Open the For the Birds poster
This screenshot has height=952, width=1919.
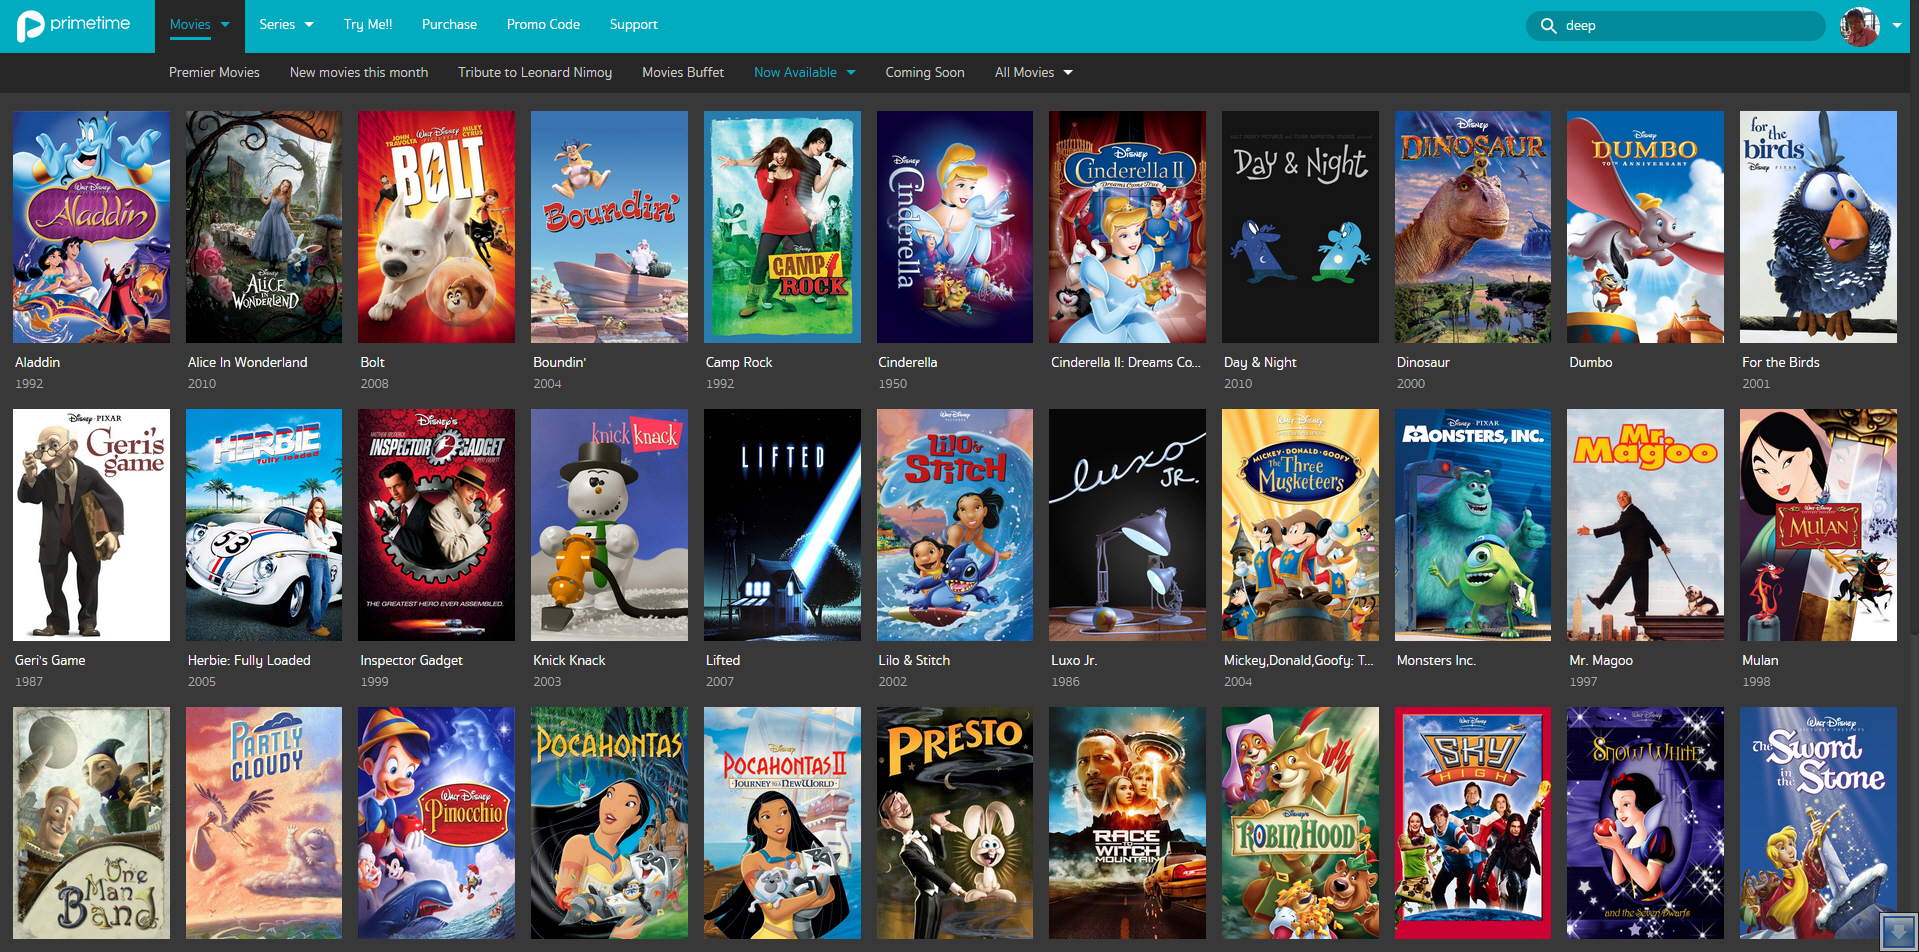(x=1818, y=227)
